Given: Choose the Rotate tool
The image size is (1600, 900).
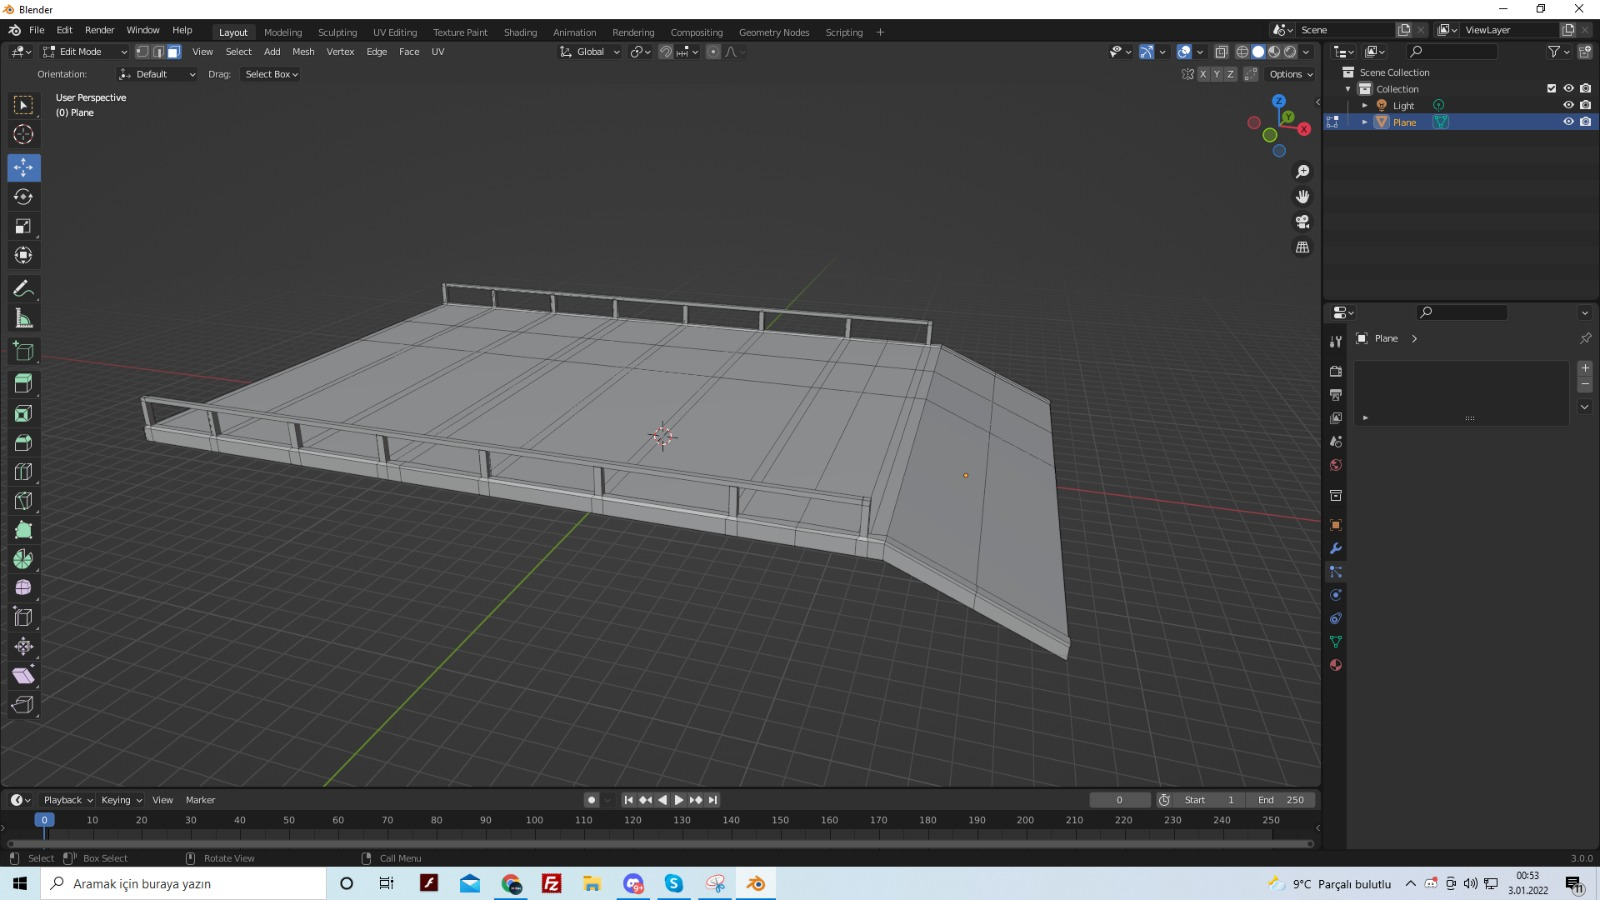Looking at the screenshot, I should point(23,197).
